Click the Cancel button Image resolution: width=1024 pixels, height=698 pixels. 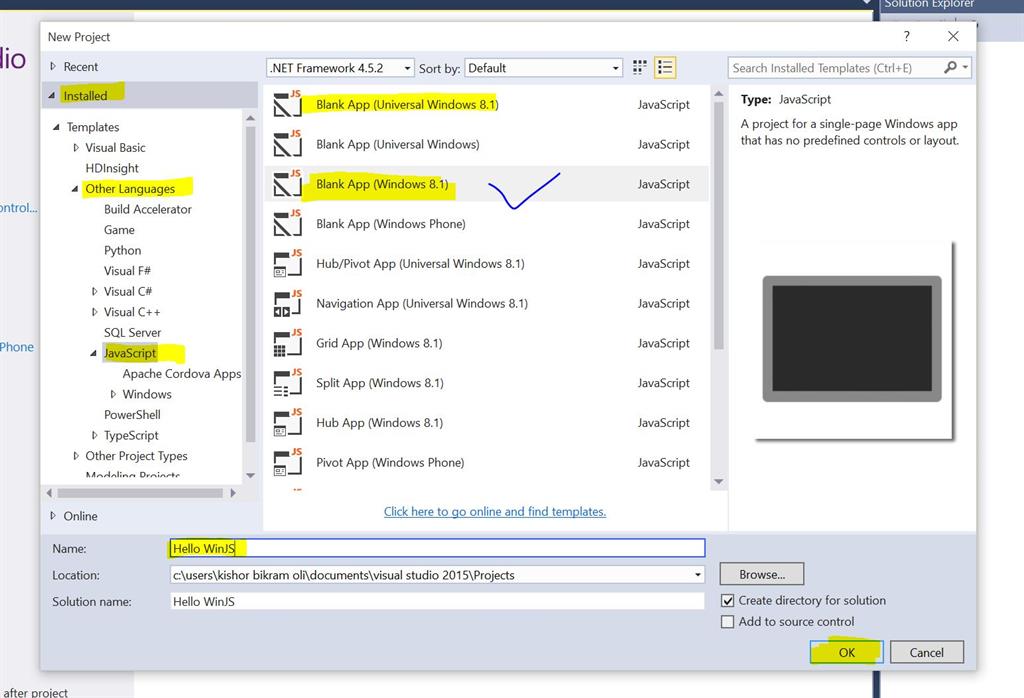pyautogui.click(x=926, y=652)
